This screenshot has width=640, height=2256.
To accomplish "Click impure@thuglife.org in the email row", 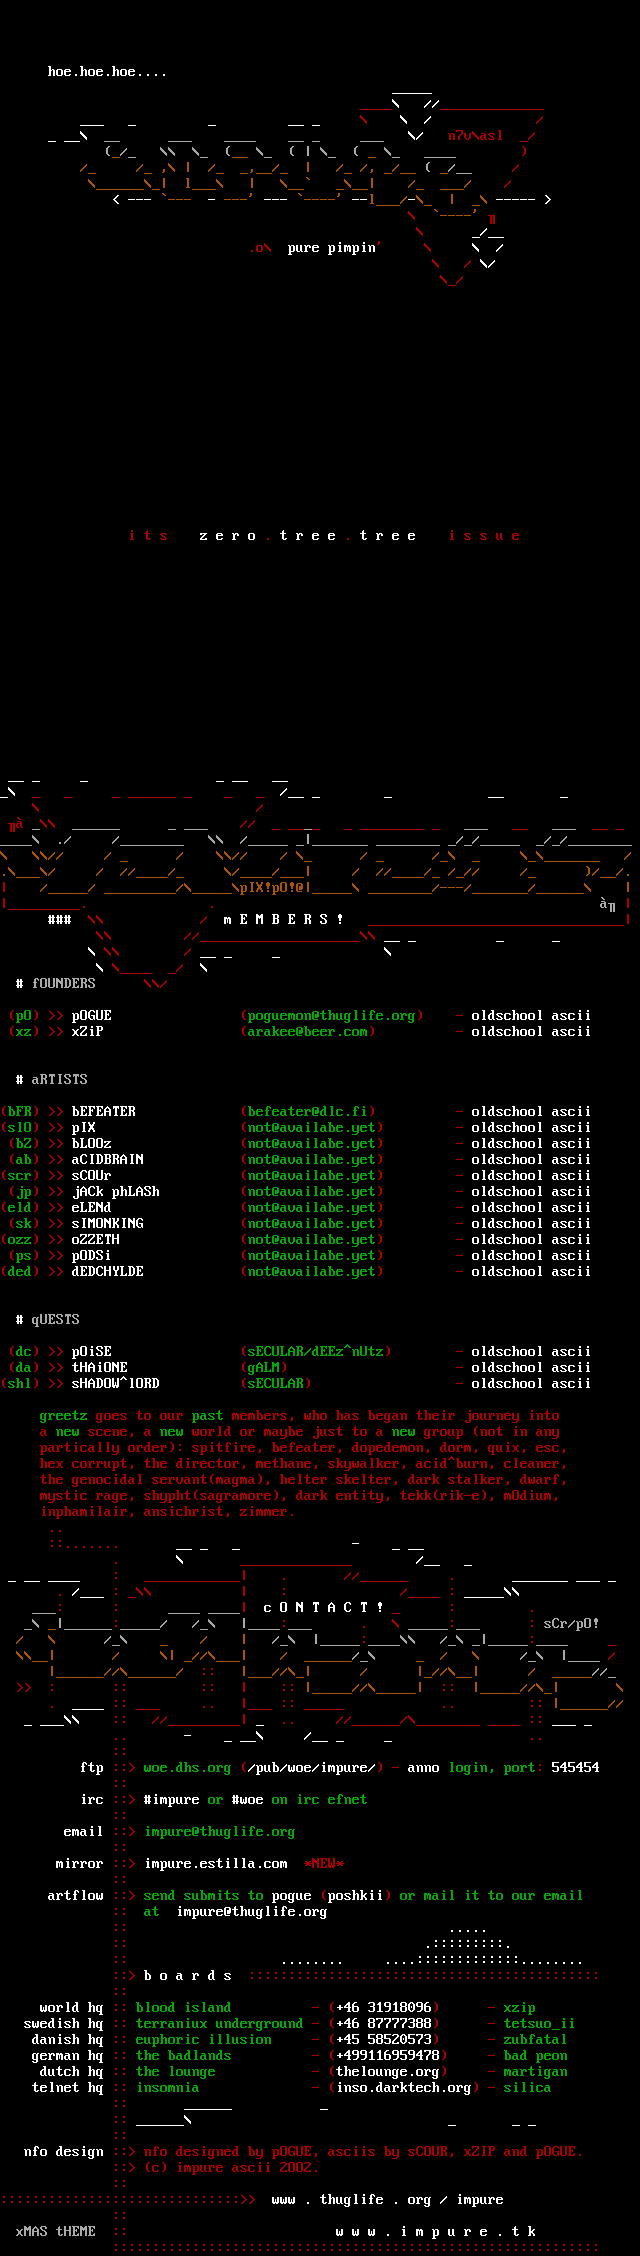I will (x=219, y=1831).
